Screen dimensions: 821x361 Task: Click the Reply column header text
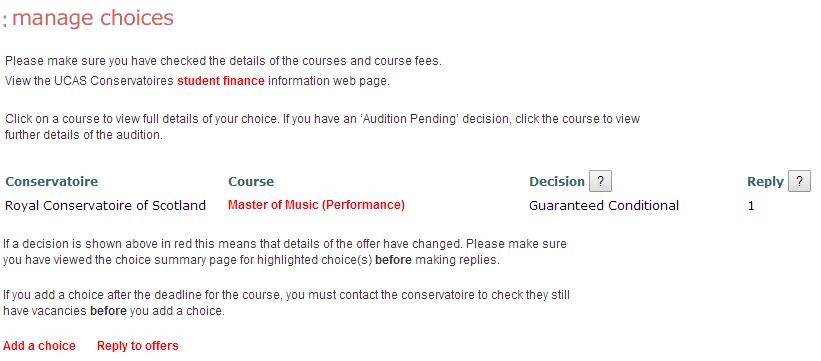[x=765, y=182]
